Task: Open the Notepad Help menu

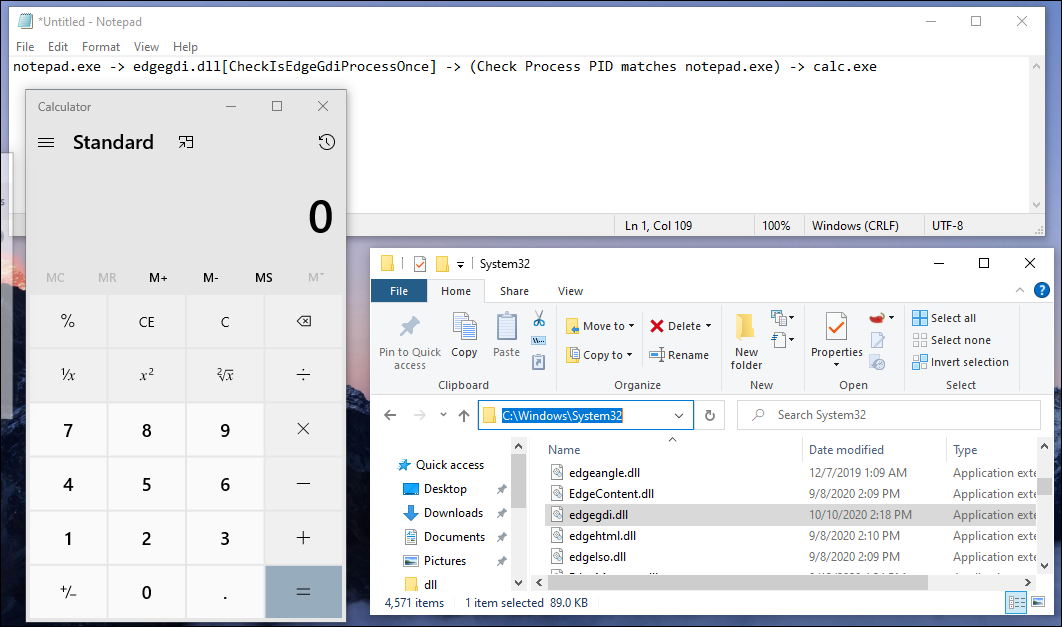Action: tap(185, 47)
